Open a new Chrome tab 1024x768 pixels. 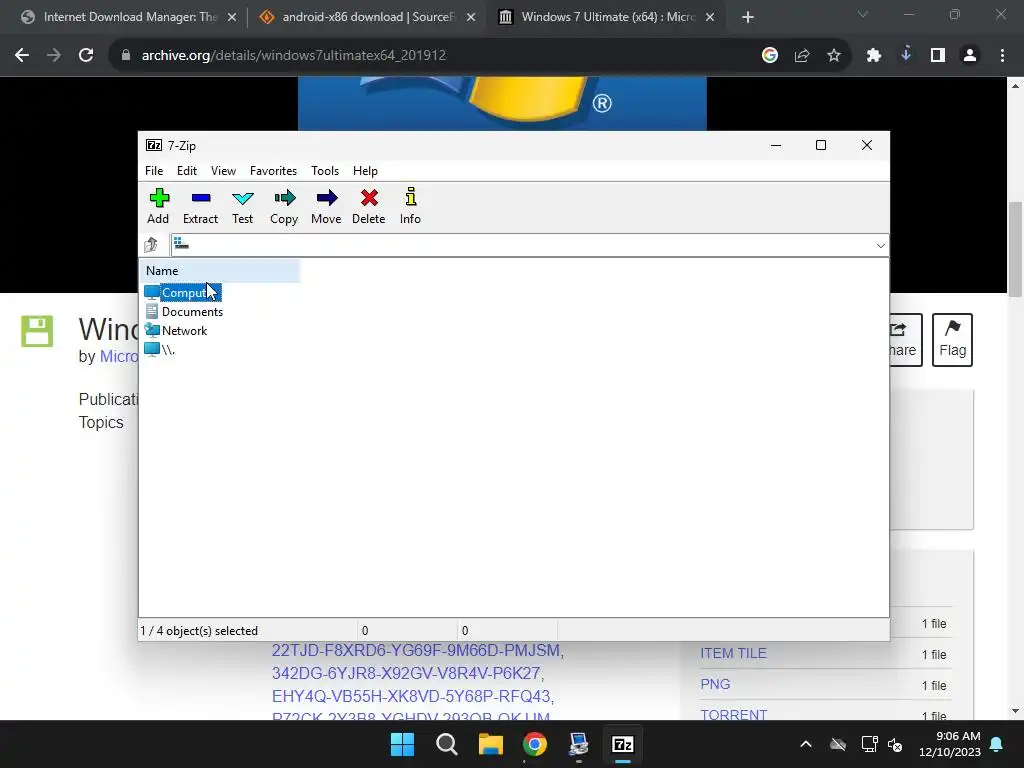pos(748,17)
